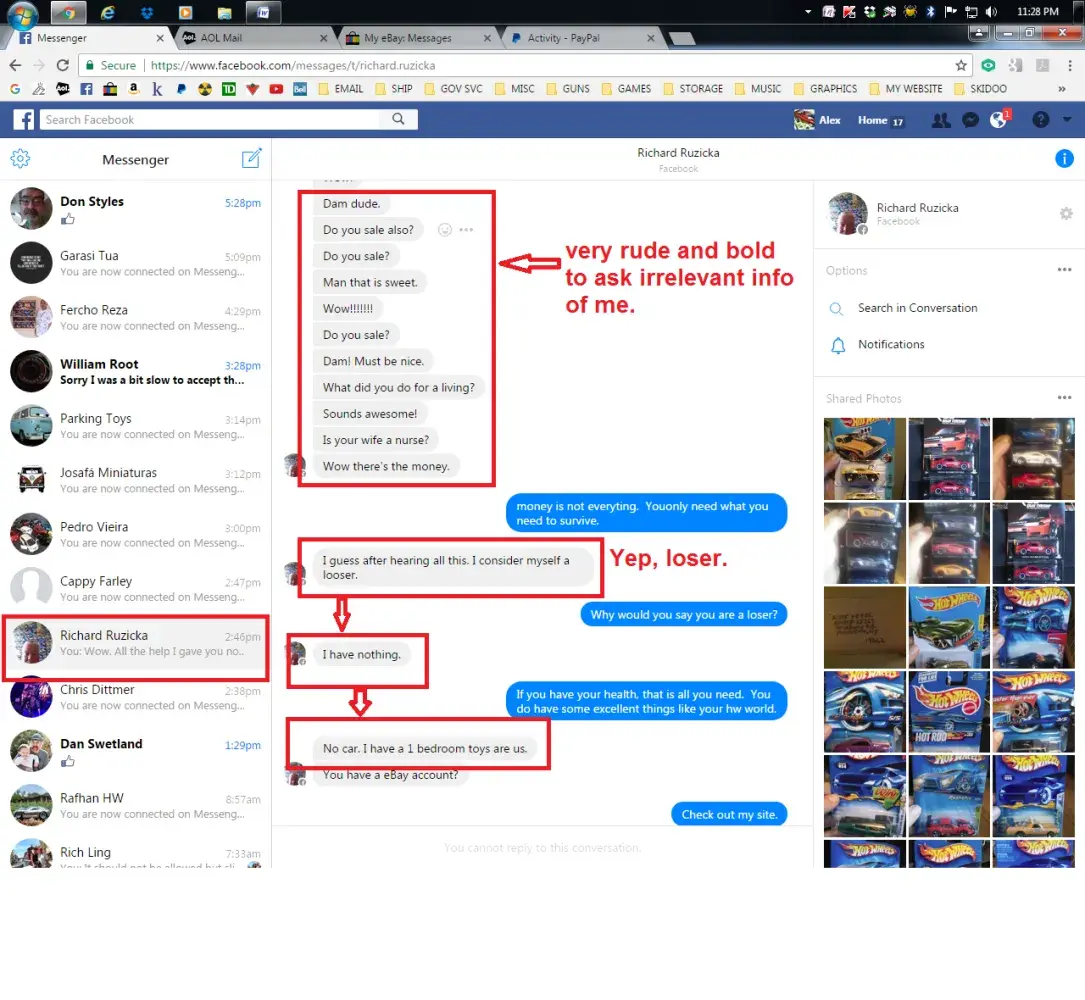This screenshot has height=1000, width=1085.
Task: Open conversation info panel
Action: click(1064, 158)
